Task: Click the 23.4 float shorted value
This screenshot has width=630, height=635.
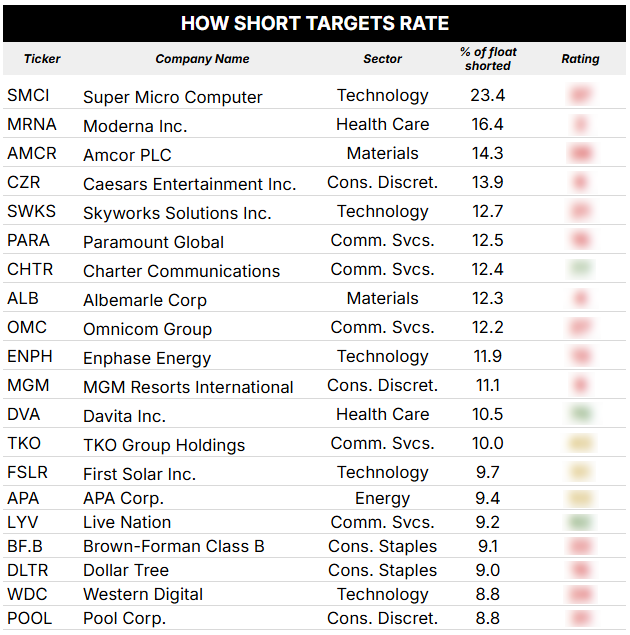Action: point(487,96)
